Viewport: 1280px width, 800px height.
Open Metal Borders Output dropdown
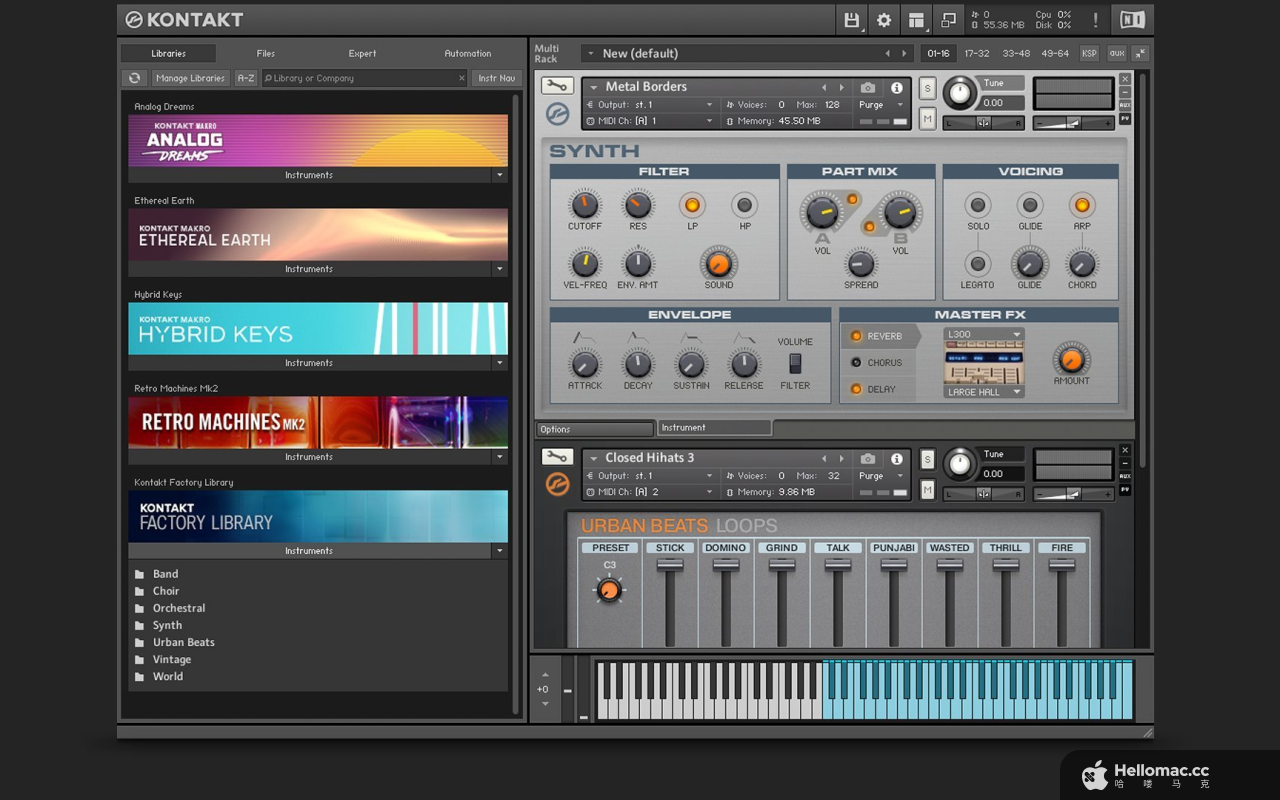click(650, 105)
